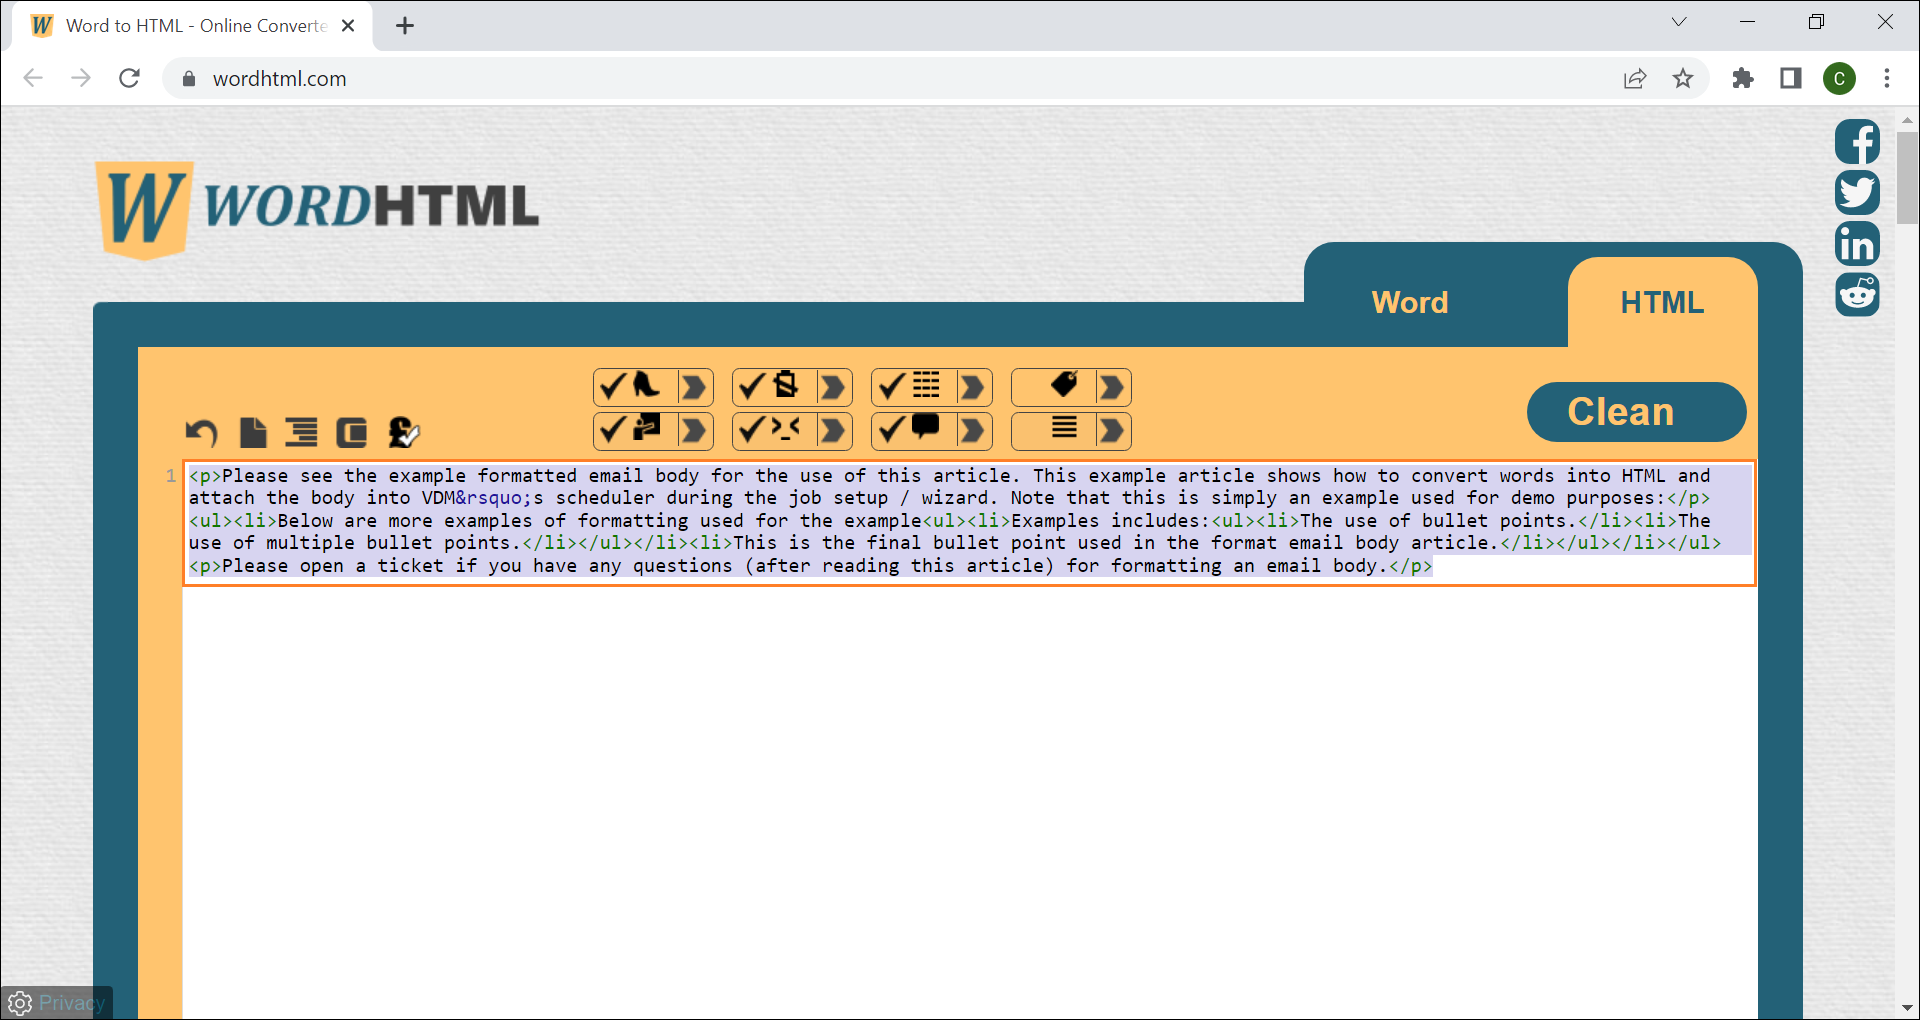
Task: Share the page on Facebook
Action: (1857, 141)
